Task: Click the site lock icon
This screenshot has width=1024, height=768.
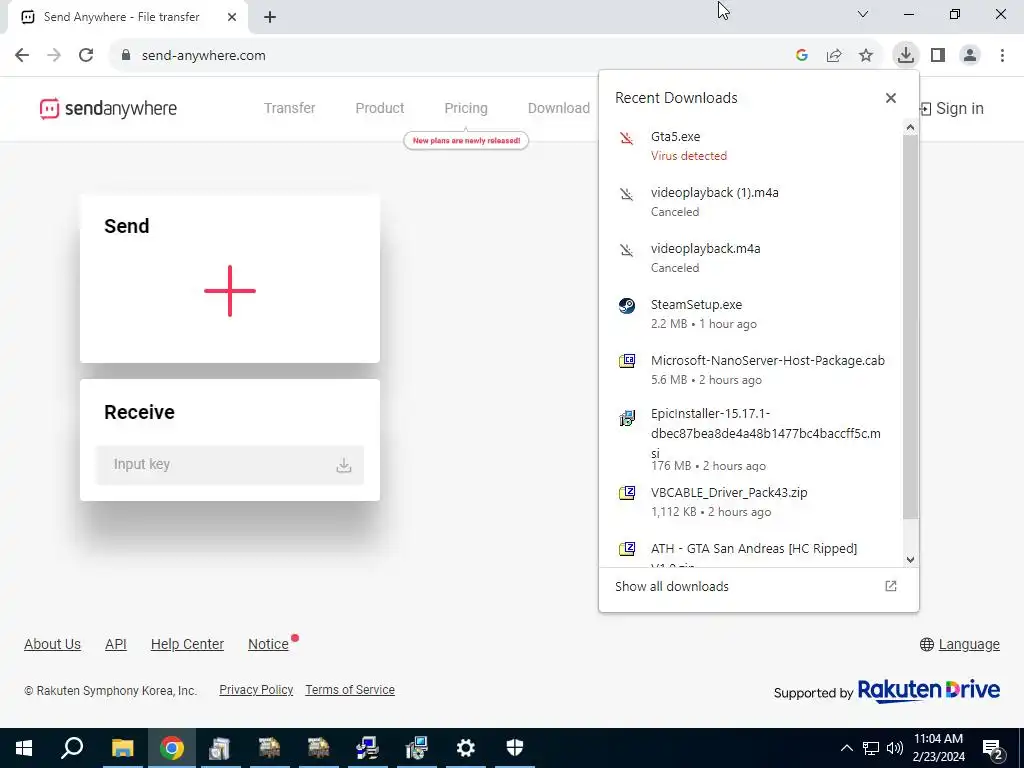Action: (x=126, y=56)
